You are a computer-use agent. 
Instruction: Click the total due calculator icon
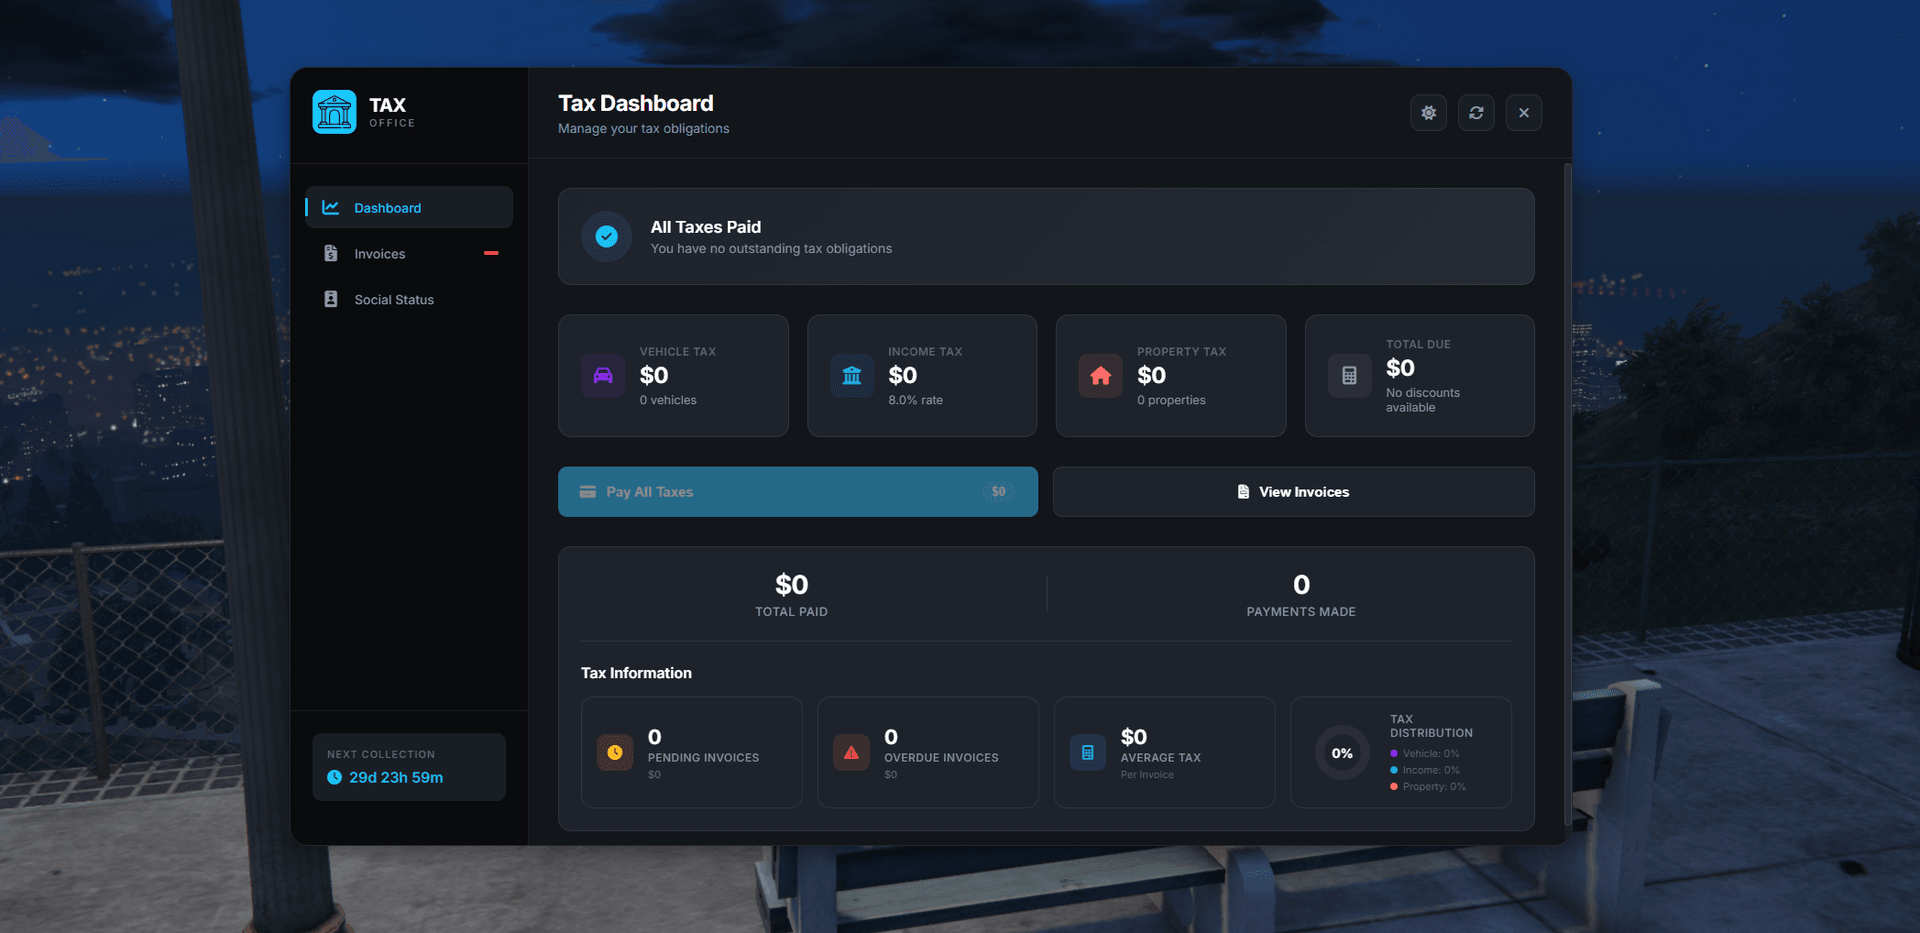[1349, 376]
